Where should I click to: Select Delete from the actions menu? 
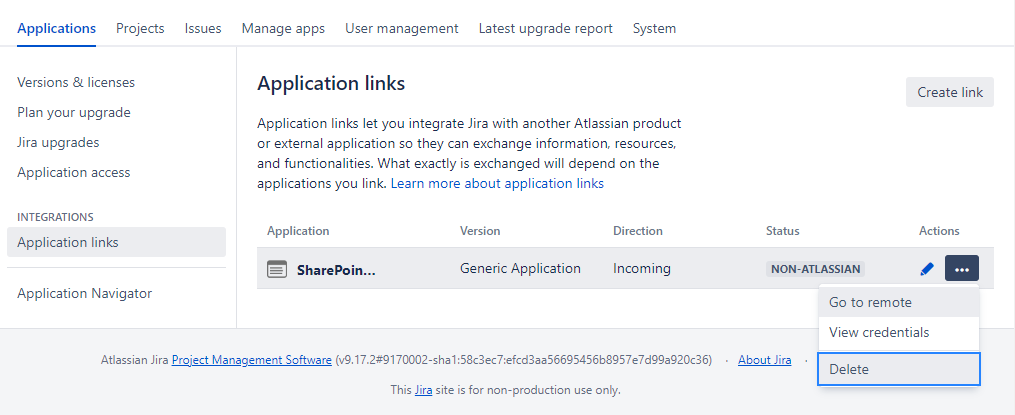(898, 369)
